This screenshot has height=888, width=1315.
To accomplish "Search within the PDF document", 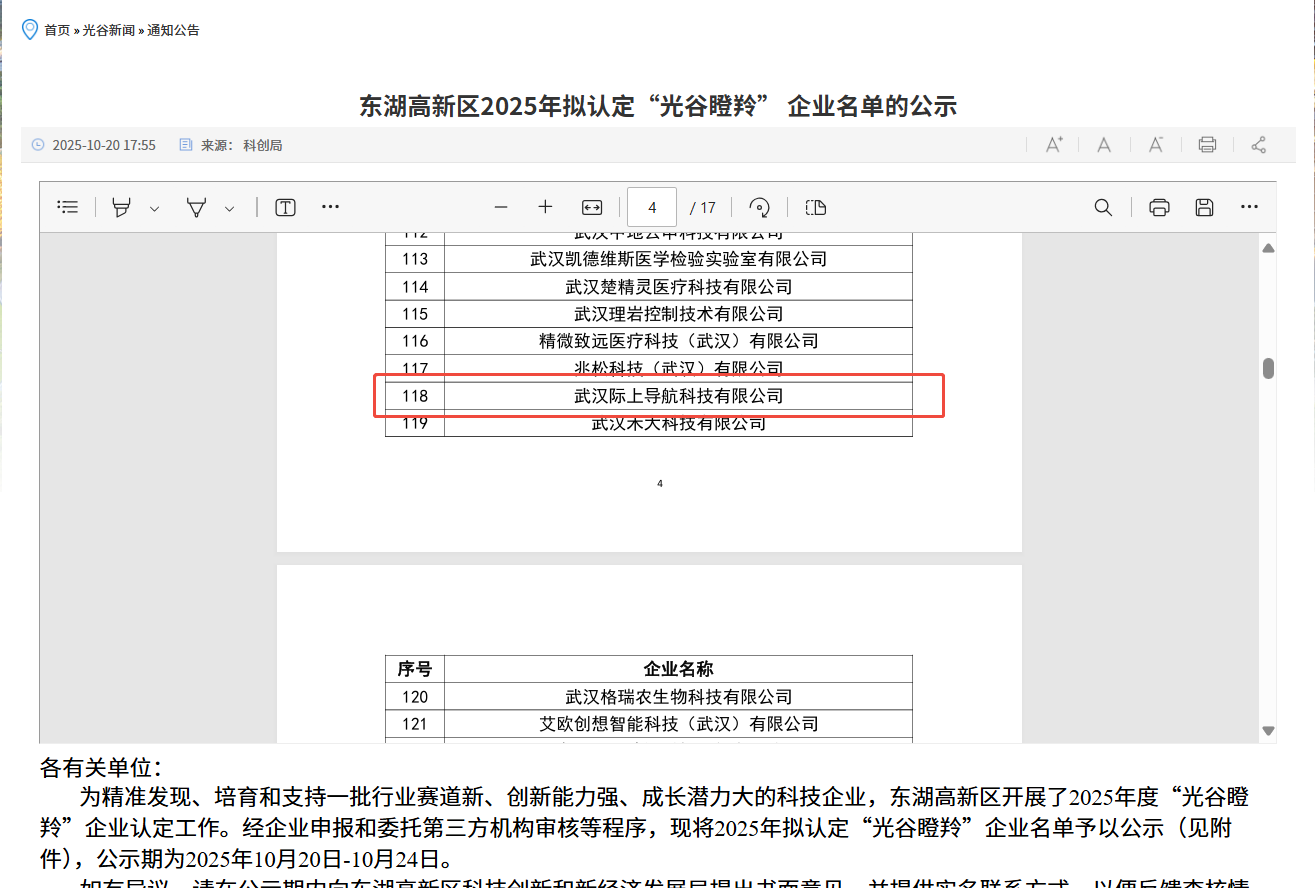I will click(1103, 207).
